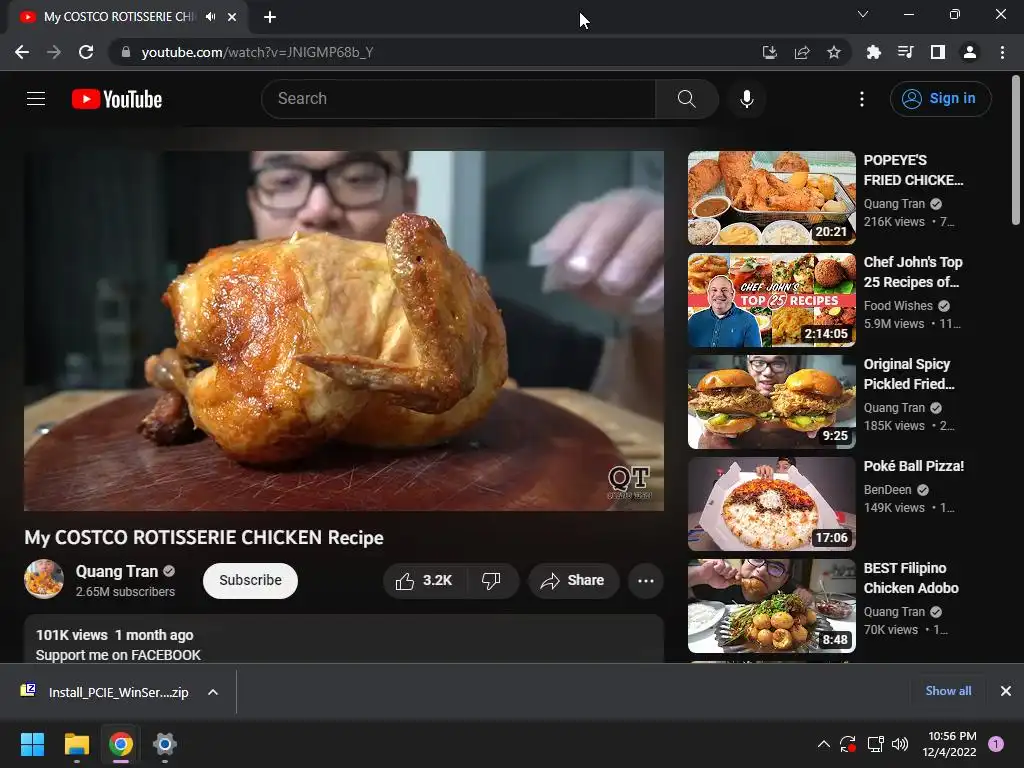This screenshot has height=768, width=1024.
Task: Open a new tab with plus button
Action: pos(270,17)
